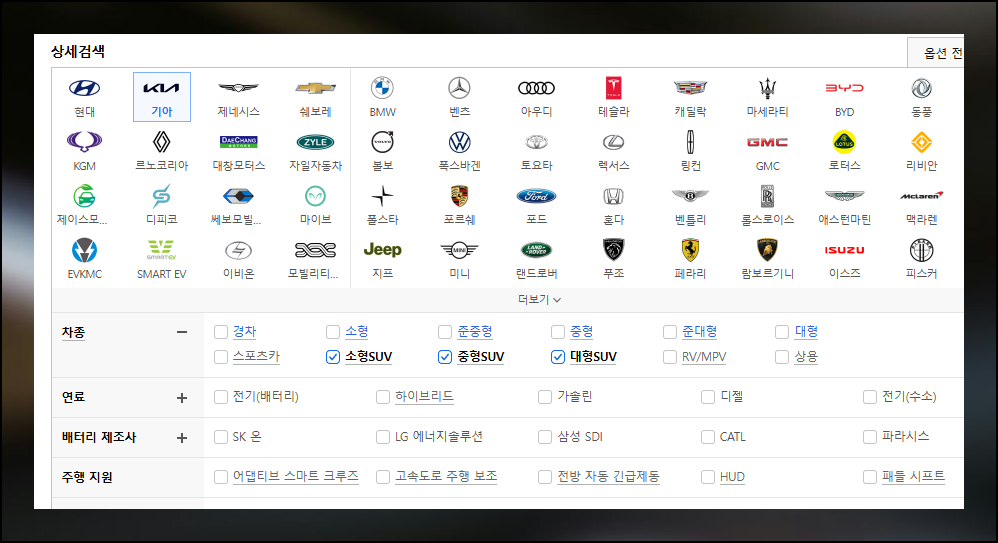The height and width of the screenshot is (543, 998).
Task: Select the Land Rover (랜드로버) logo
Action: click(537, 250)
